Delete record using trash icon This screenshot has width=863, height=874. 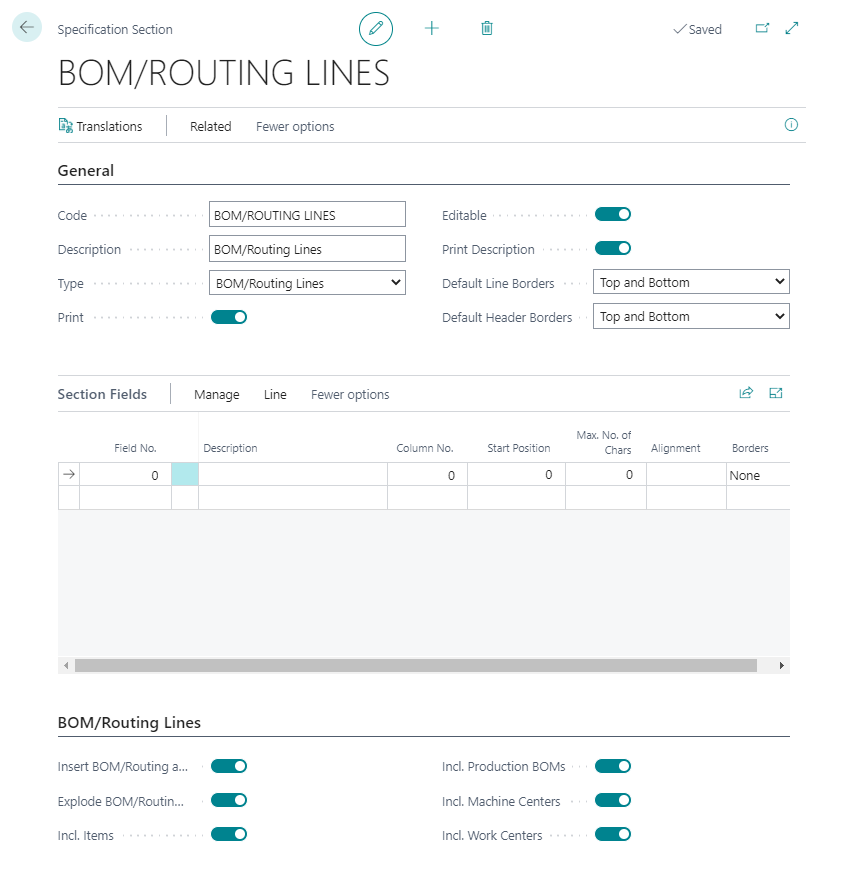(487, 28)
